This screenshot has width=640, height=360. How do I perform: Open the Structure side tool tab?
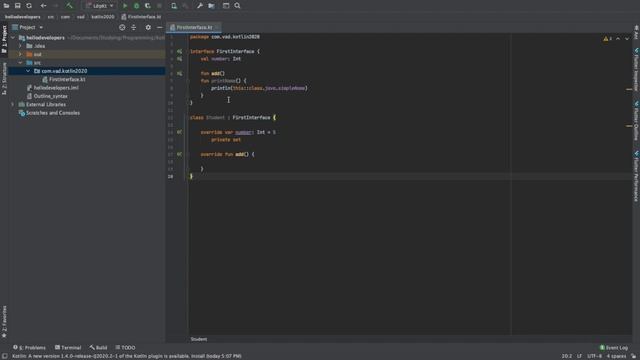(4, 78)
